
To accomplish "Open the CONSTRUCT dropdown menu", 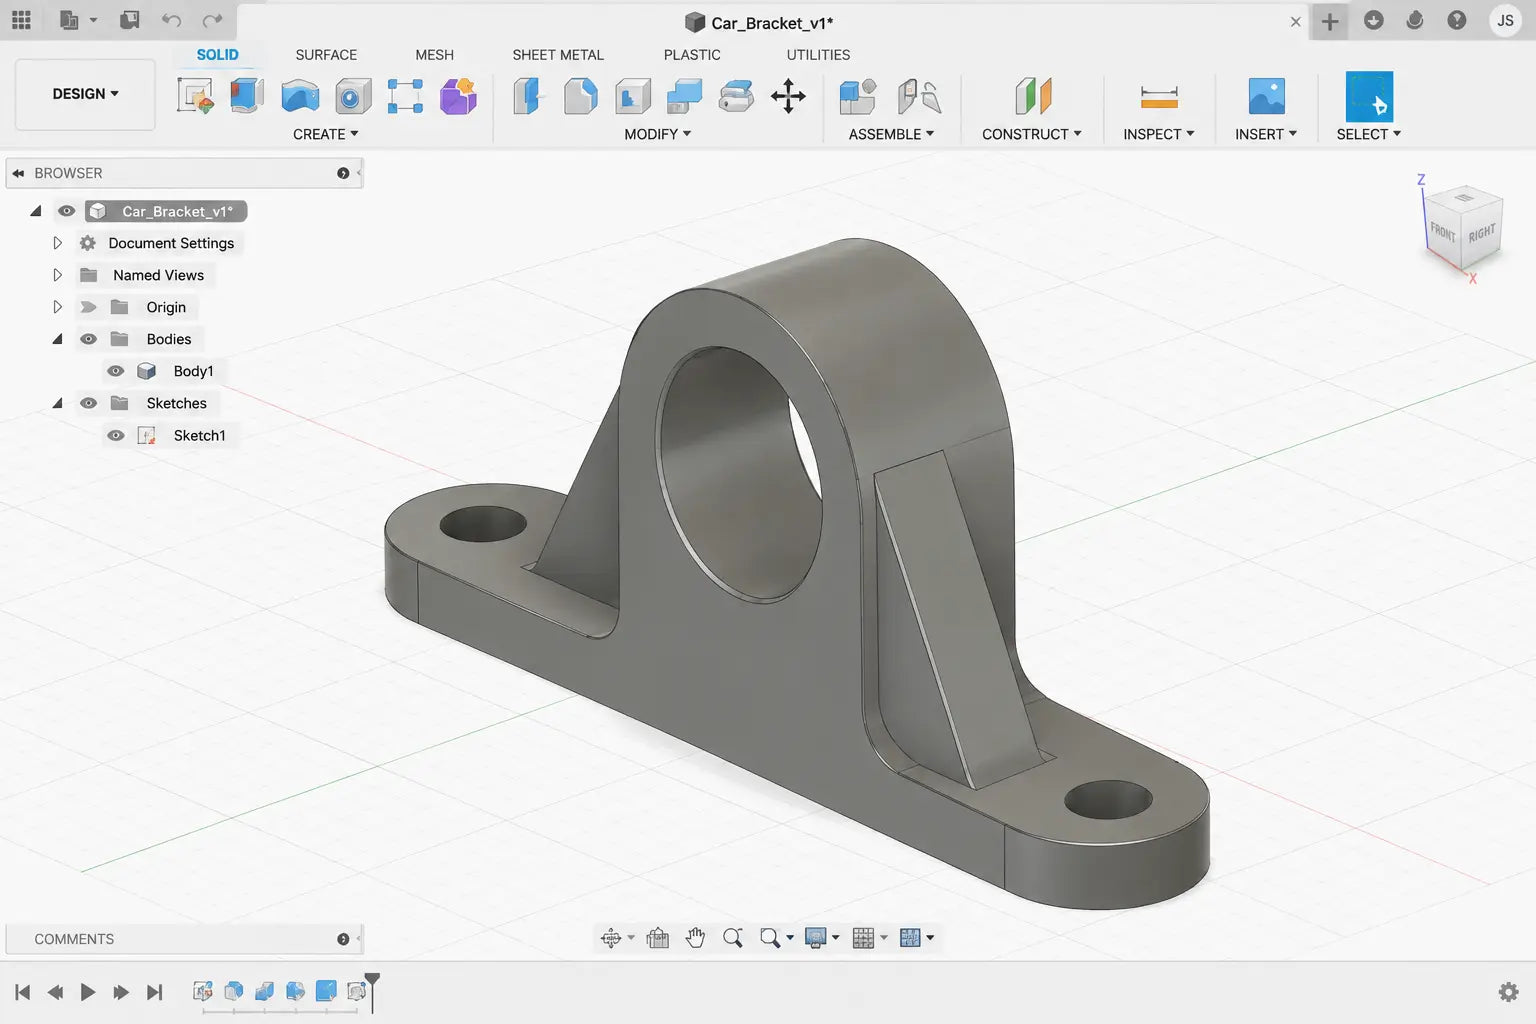I will tap(1031, 134).
